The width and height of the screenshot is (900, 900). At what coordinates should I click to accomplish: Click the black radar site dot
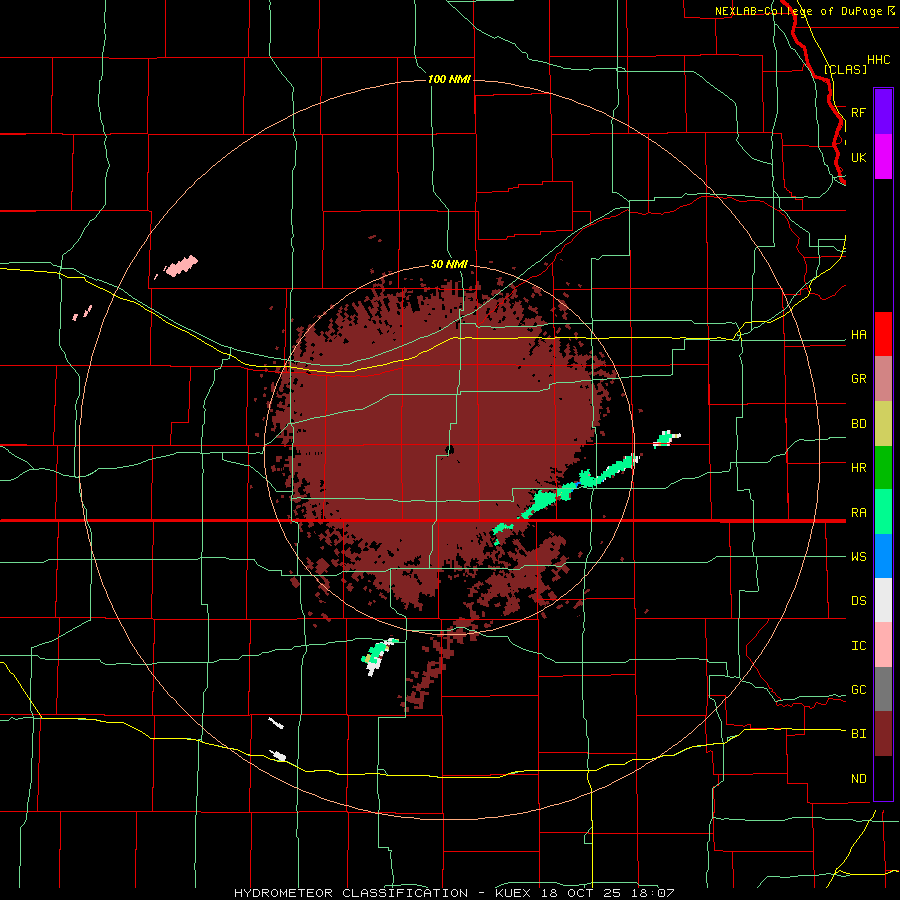(x=450, y=449)
